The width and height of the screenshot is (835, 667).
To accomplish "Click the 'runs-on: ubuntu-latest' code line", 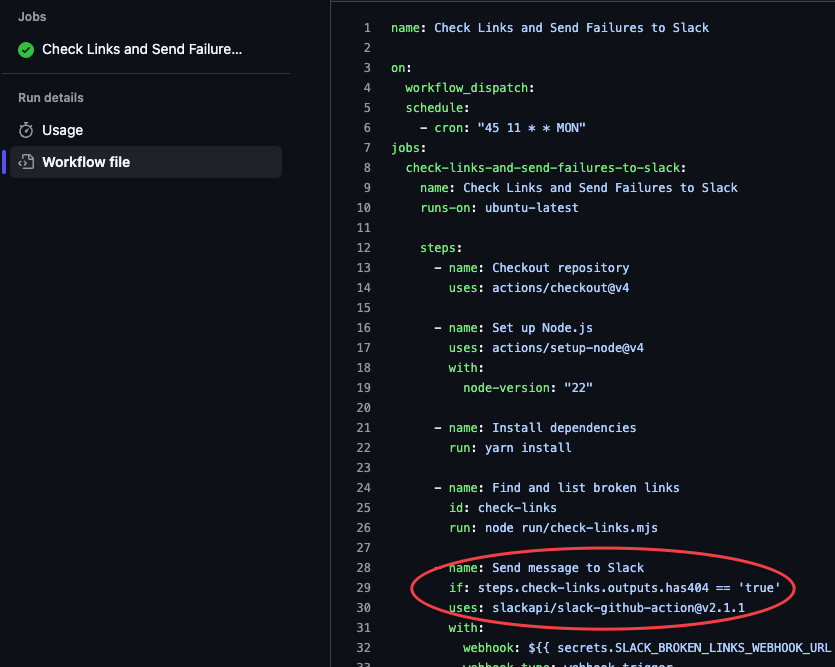I will (499, 208).
